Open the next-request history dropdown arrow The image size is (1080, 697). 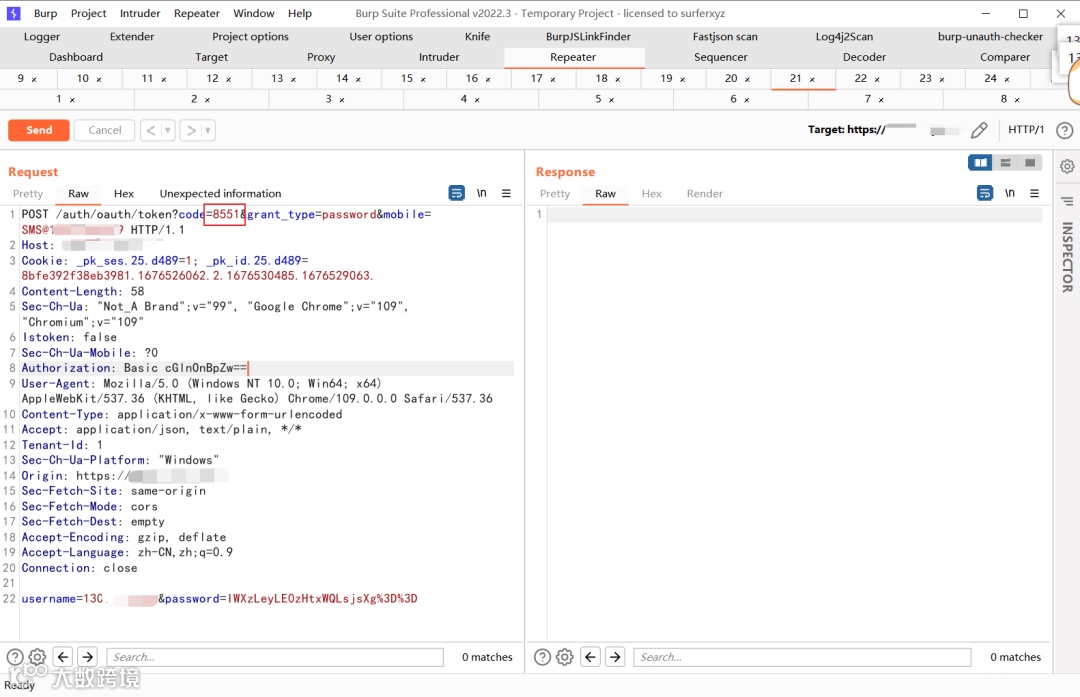coord(207,130)
